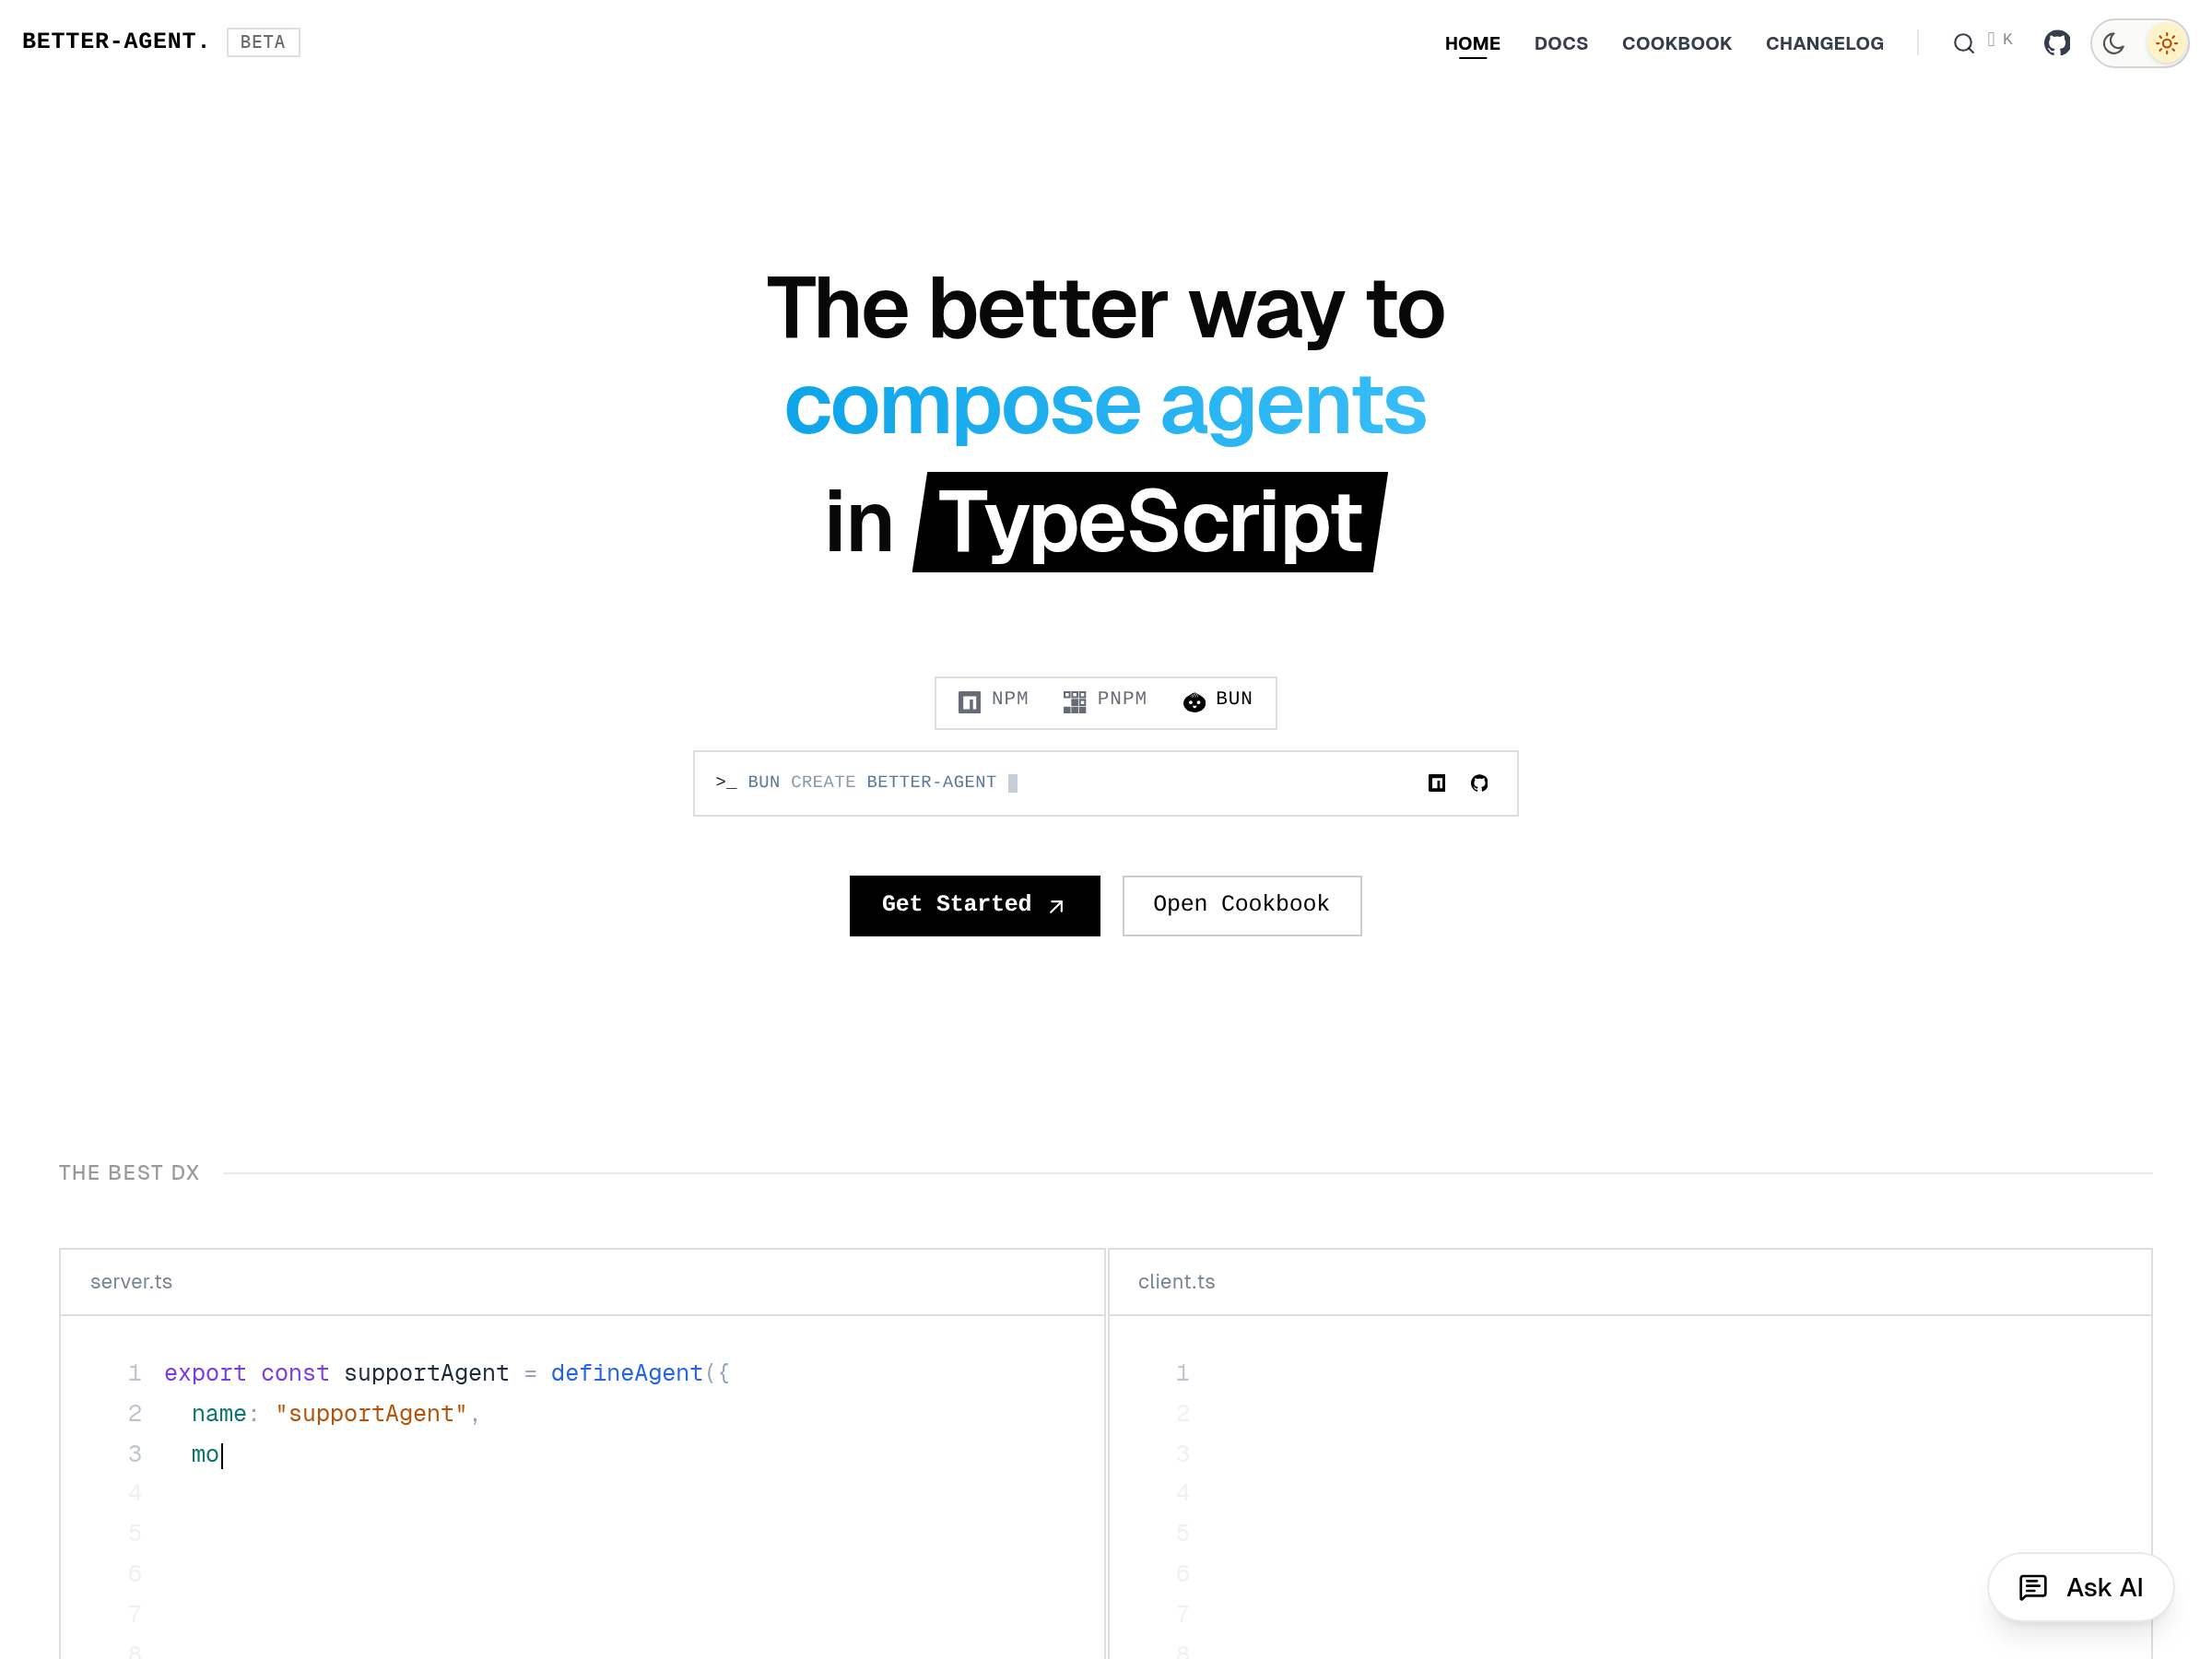2212x1659 pixels.
Task: Choose the BUN package manager tab
Action: point(1217,700)
